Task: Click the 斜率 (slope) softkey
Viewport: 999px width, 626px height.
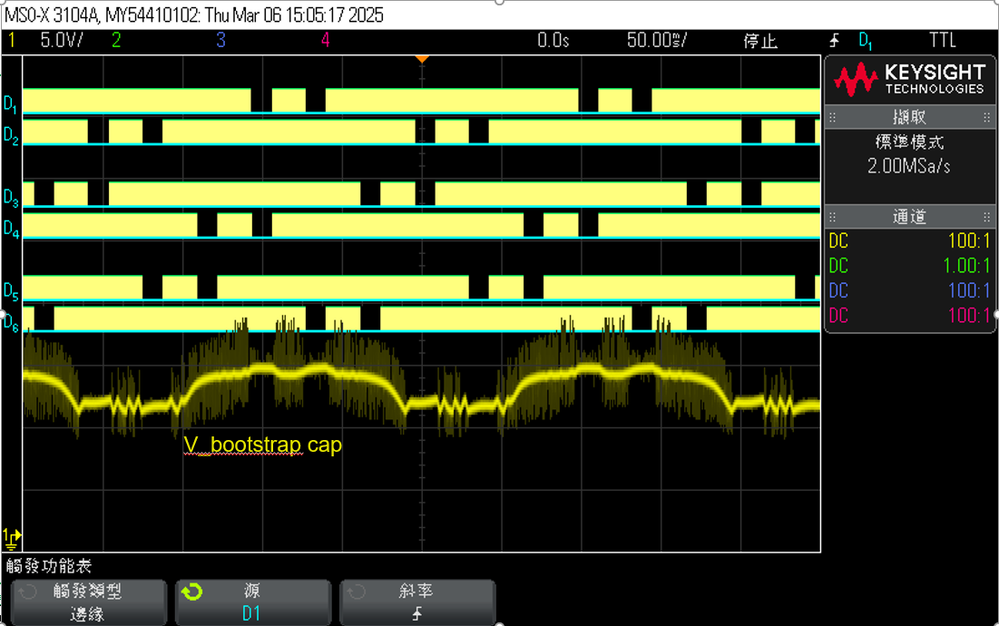Action: tap(417, 602)
